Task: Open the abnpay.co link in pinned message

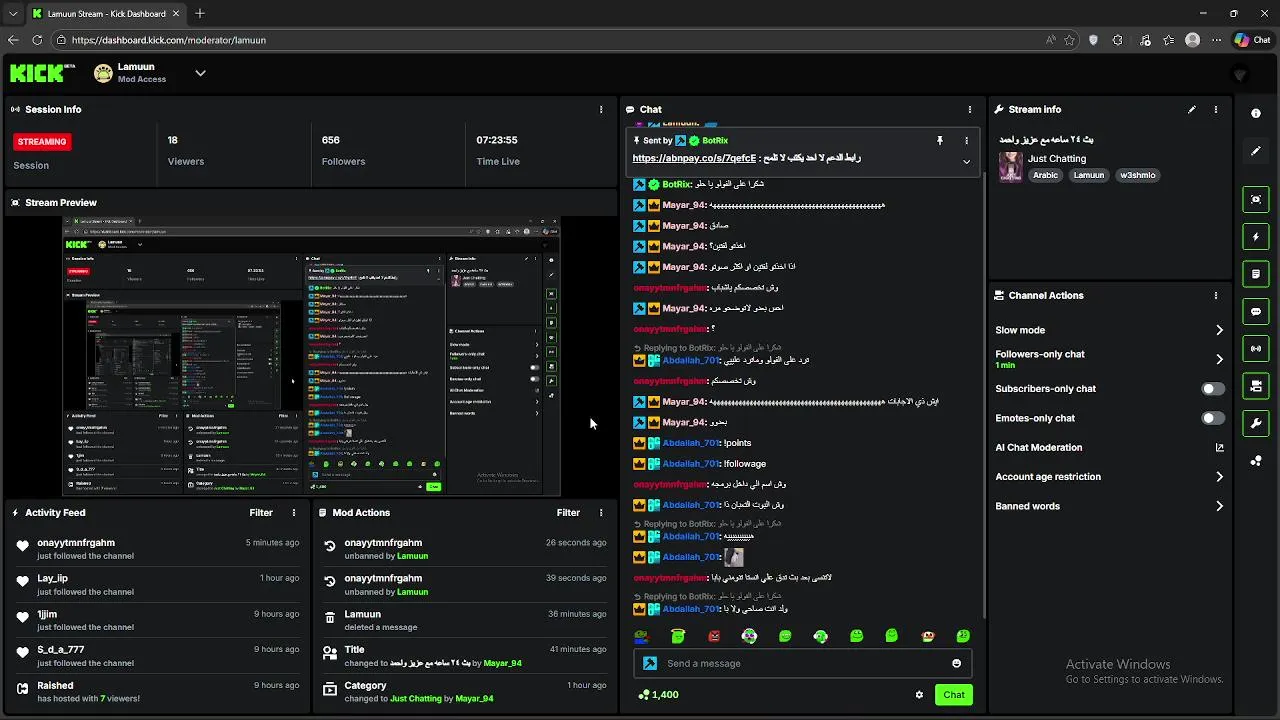Action: (x=694, y=158)
